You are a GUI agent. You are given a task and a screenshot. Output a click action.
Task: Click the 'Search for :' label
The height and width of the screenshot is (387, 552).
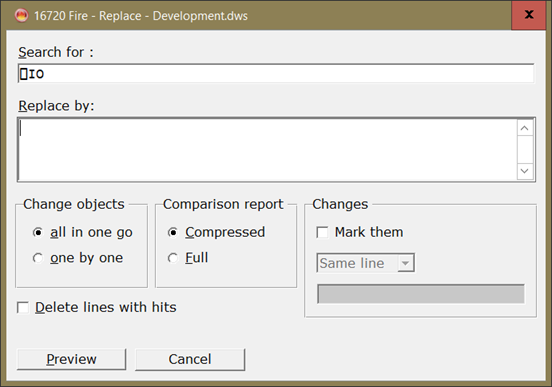pyautogui.click(x=56, y=52)
